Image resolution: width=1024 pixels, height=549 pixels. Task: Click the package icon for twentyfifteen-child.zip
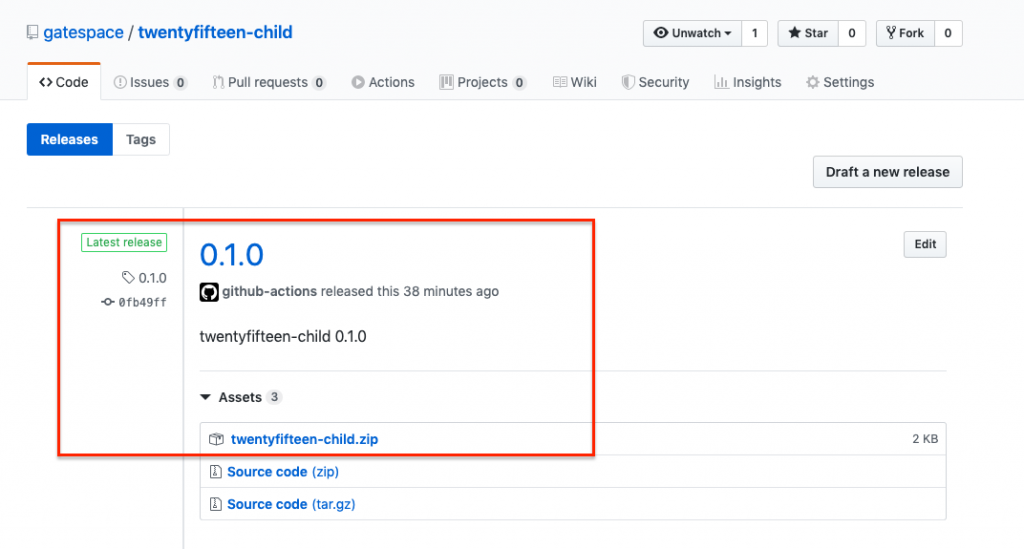pos(216,439)
